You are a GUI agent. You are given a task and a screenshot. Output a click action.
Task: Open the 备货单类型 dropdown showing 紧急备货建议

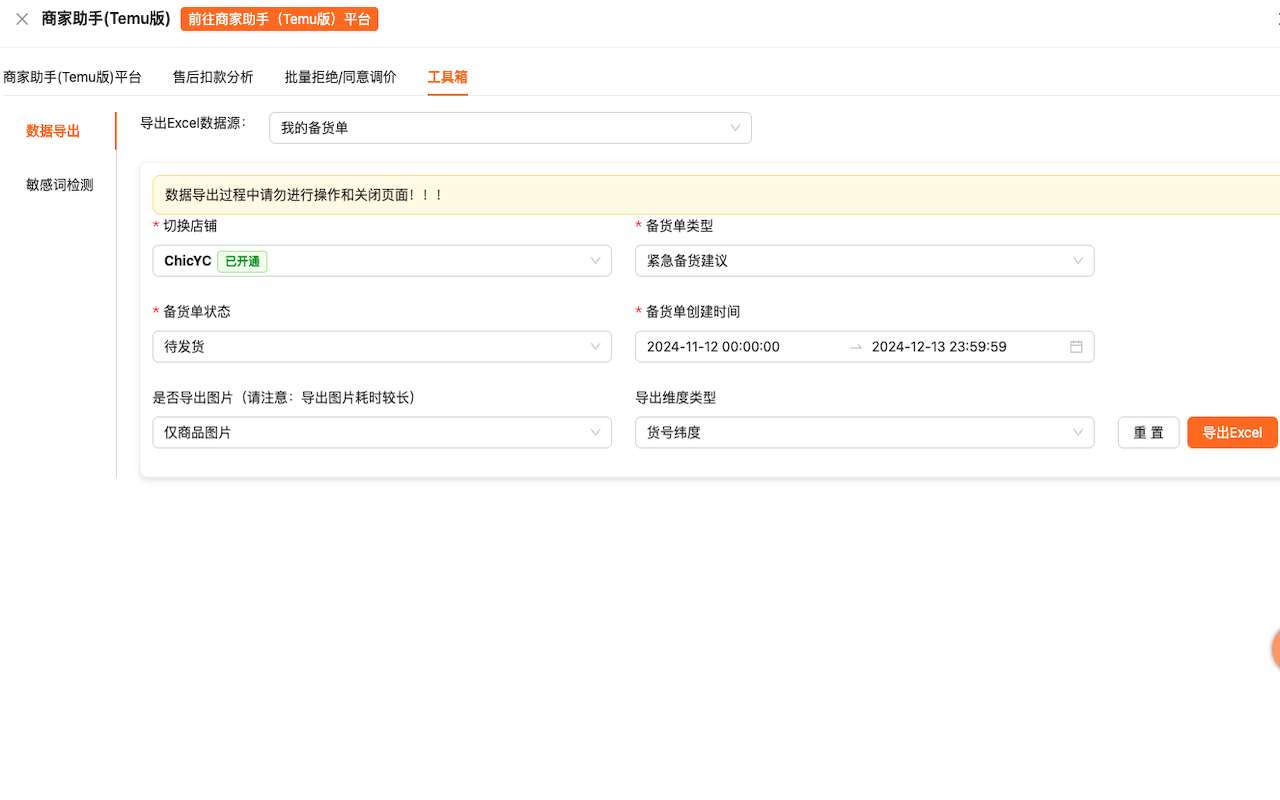(865, 260)
